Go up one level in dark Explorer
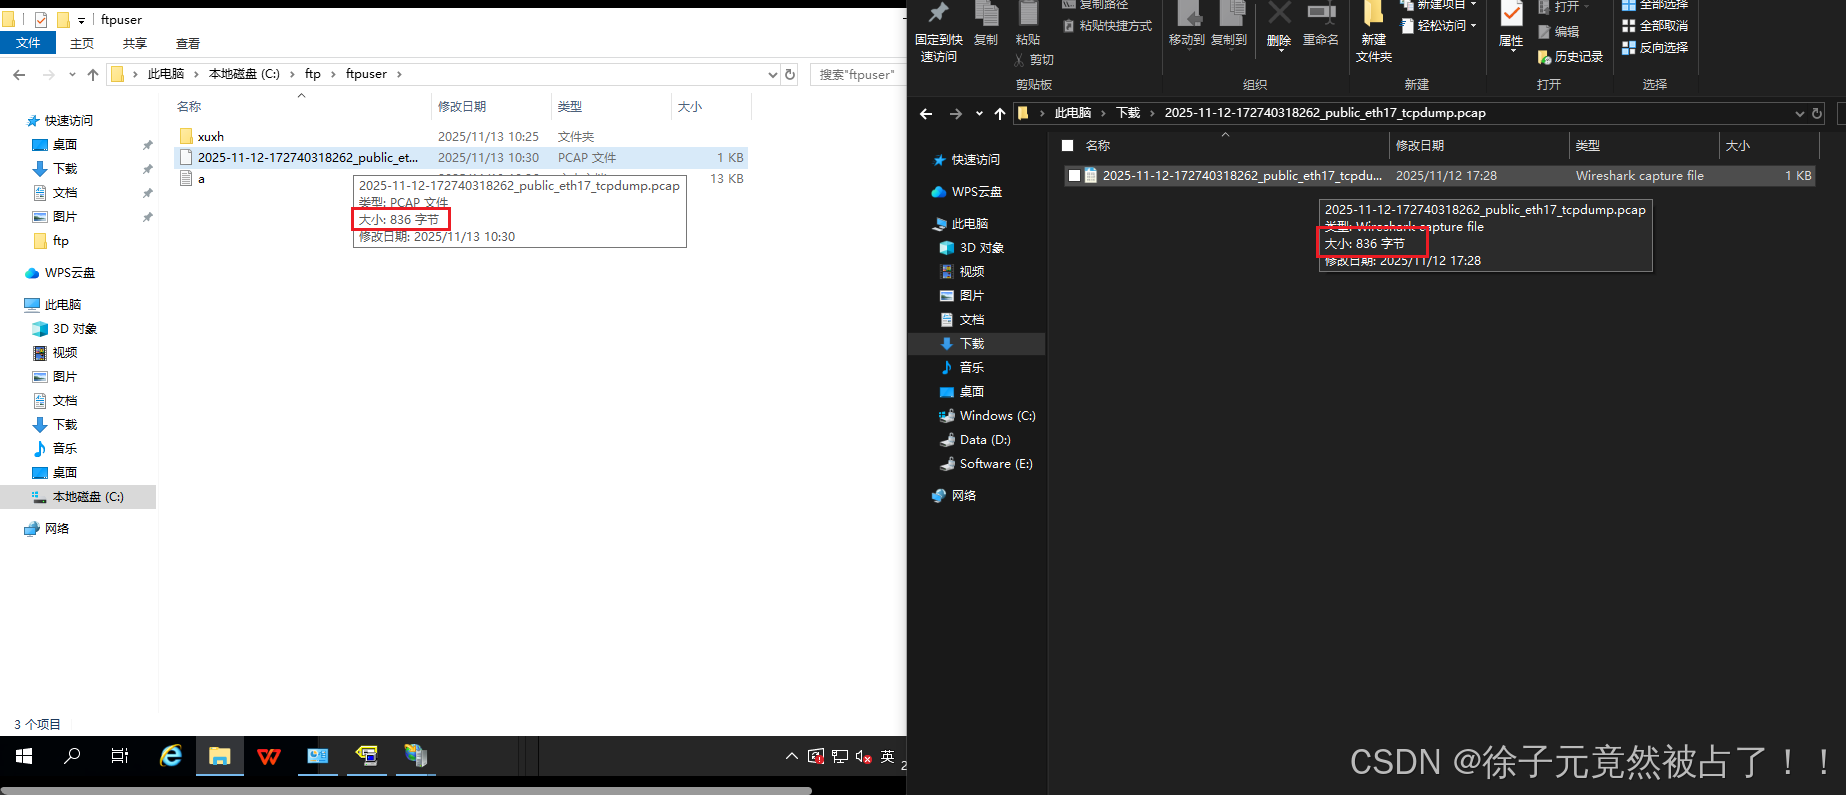Screen dimensions: 1846x795 [x=1000, y=114]
